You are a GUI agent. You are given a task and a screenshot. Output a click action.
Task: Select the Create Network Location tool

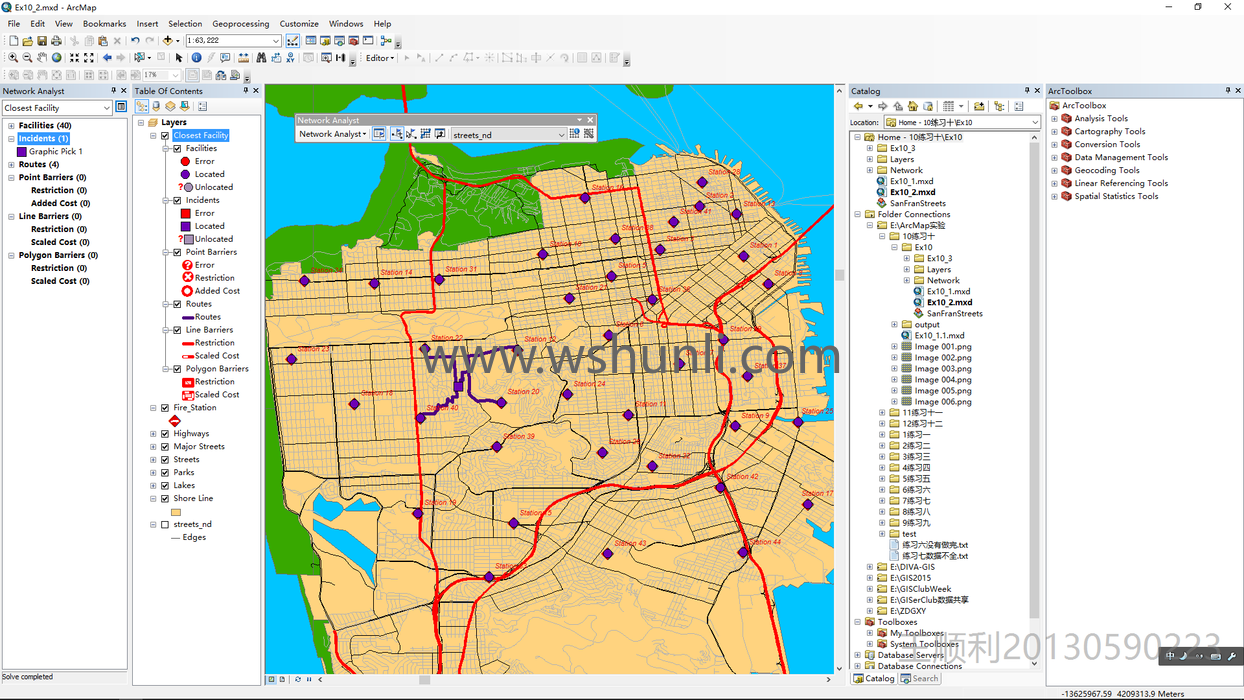[x=397, y=134]
